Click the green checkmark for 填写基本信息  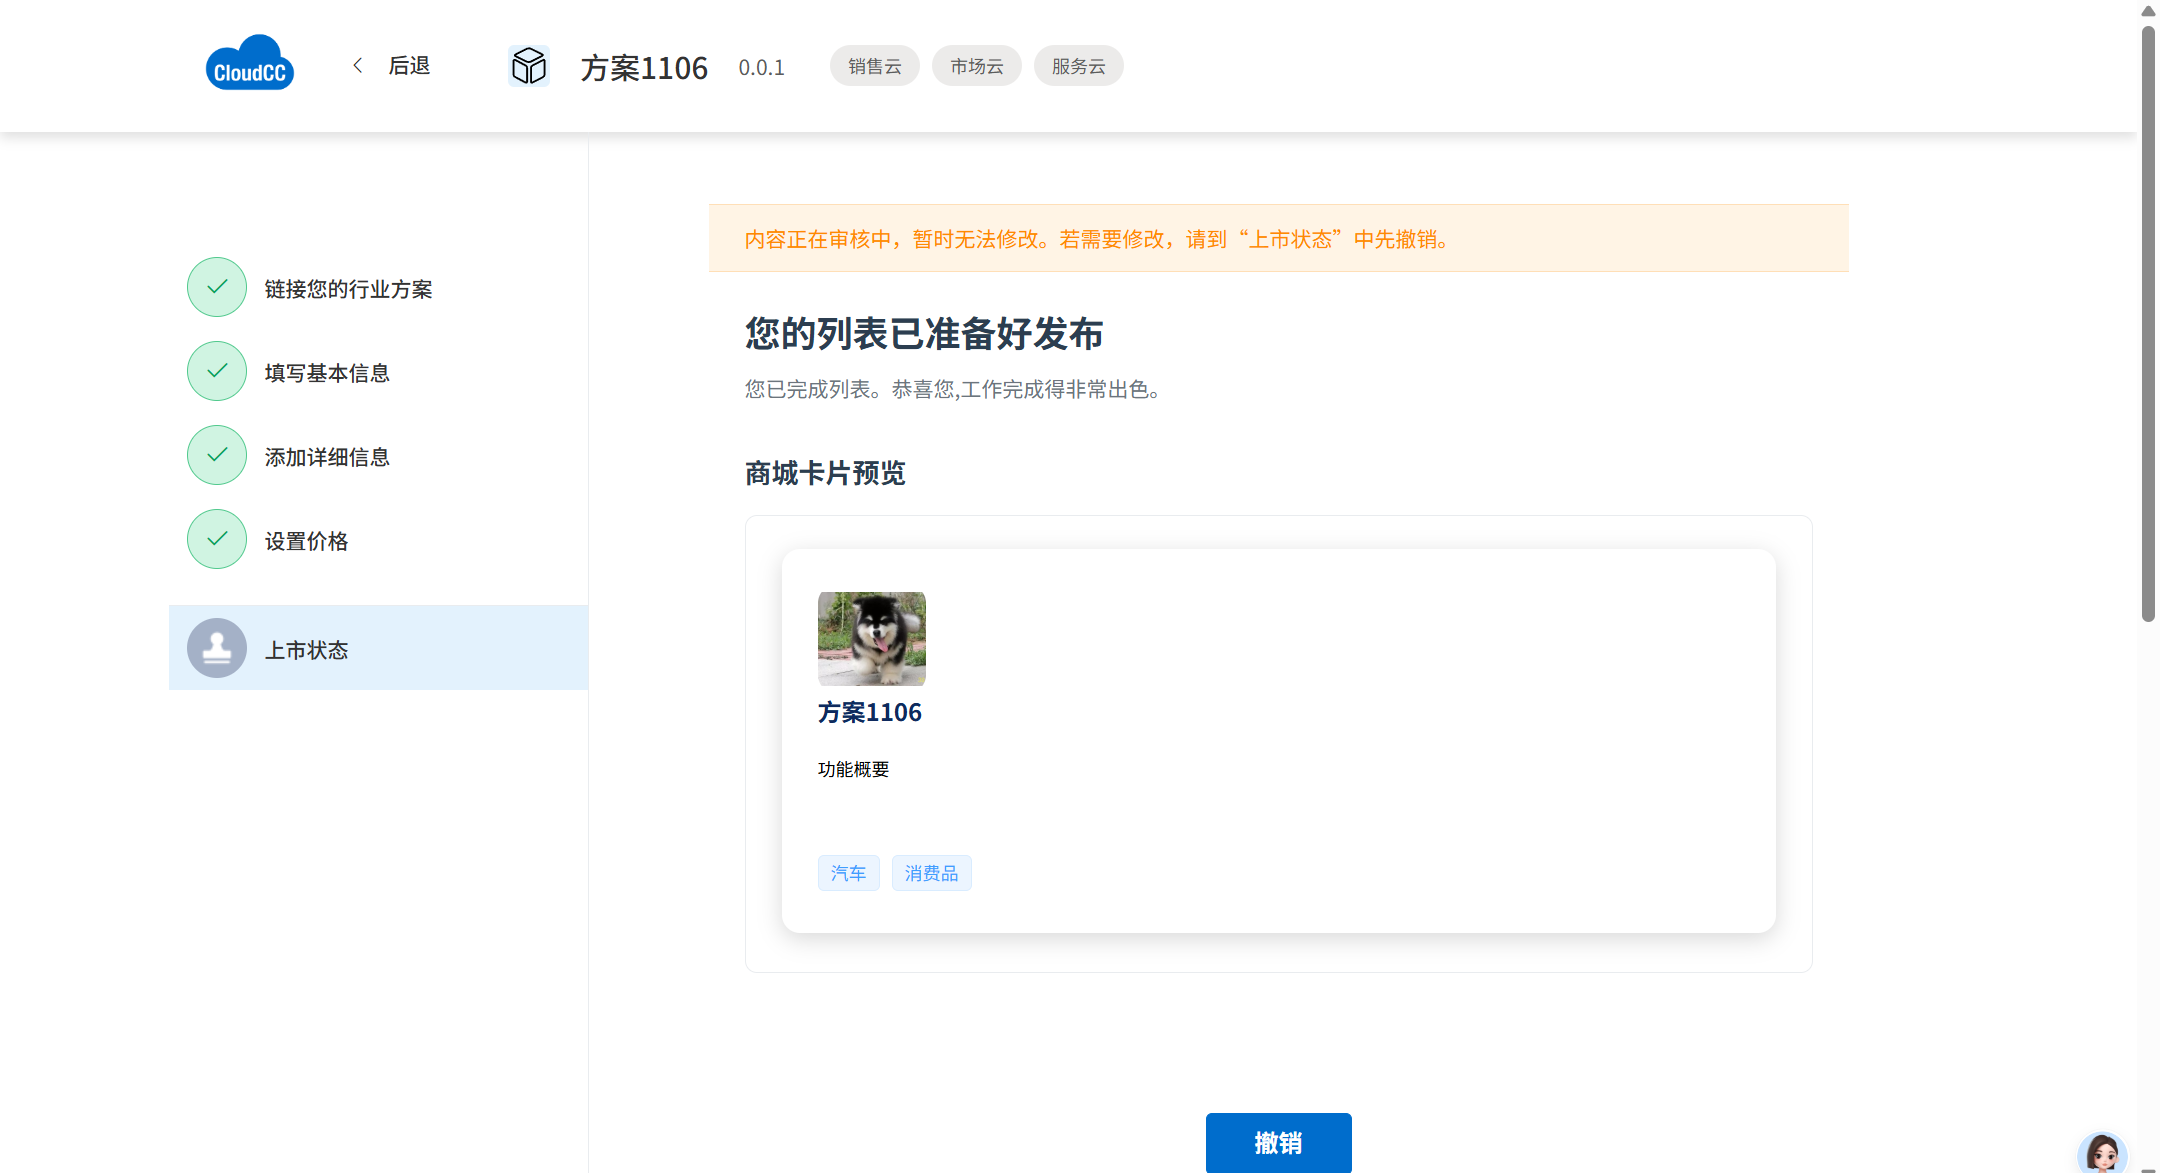click(217, 372)
